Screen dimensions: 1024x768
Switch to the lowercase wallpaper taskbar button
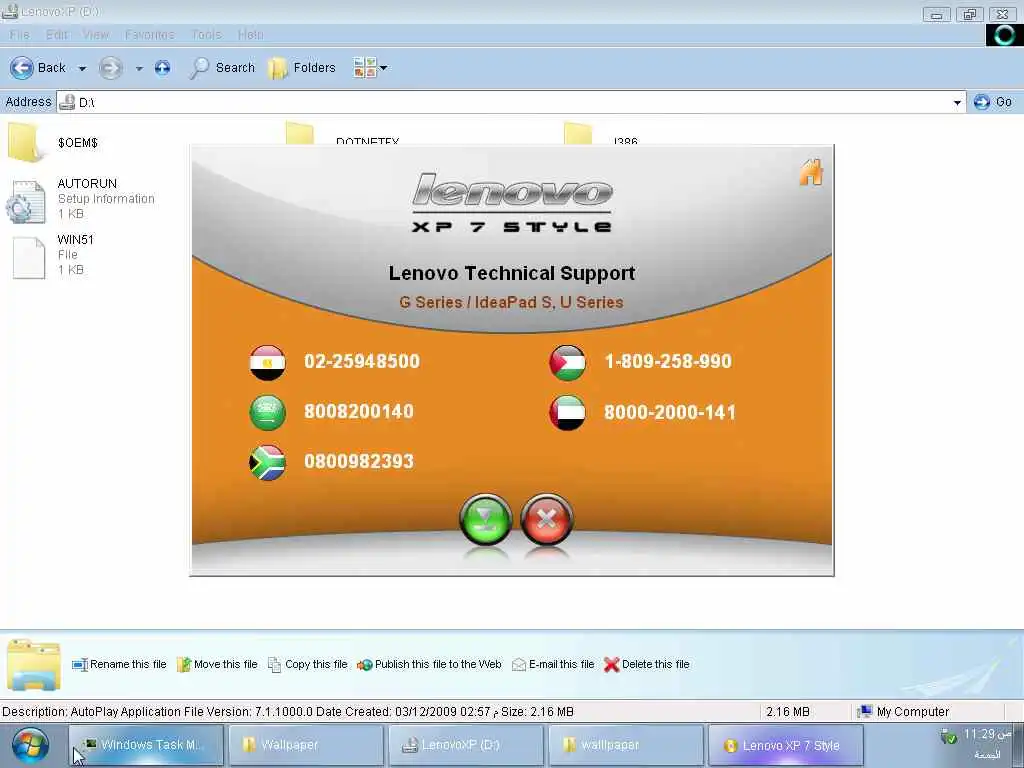click(626, 745)
